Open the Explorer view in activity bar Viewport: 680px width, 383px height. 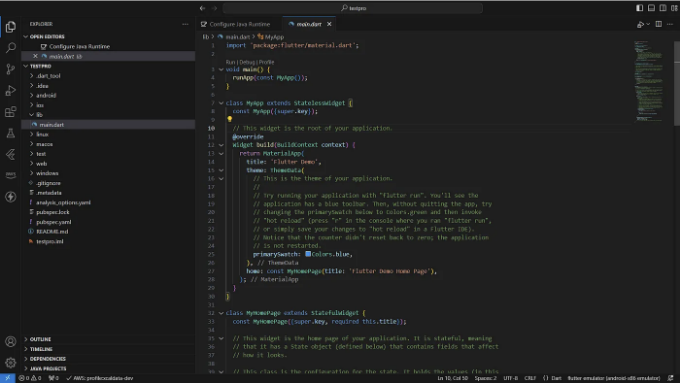[10, 27]
